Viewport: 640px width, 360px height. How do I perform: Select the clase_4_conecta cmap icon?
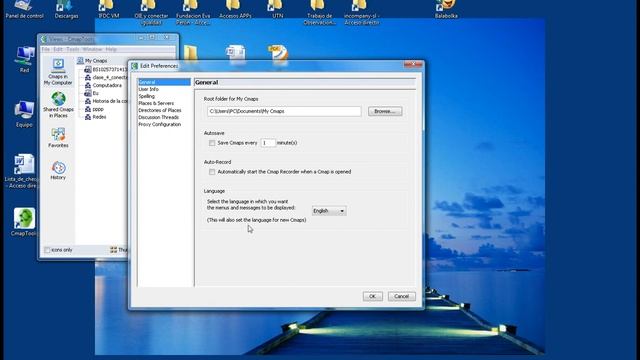click(x=88, y=77)
